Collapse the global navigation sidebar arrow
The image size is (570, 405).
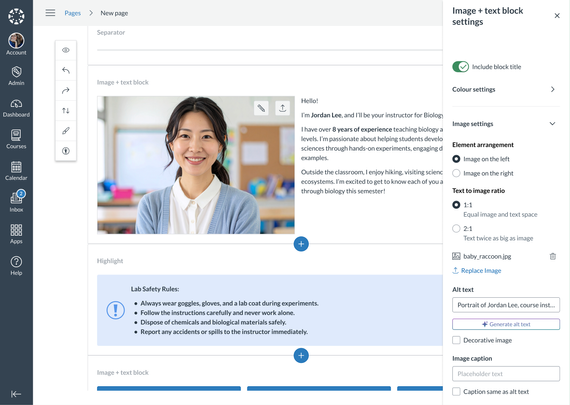(x=16, y=394)
